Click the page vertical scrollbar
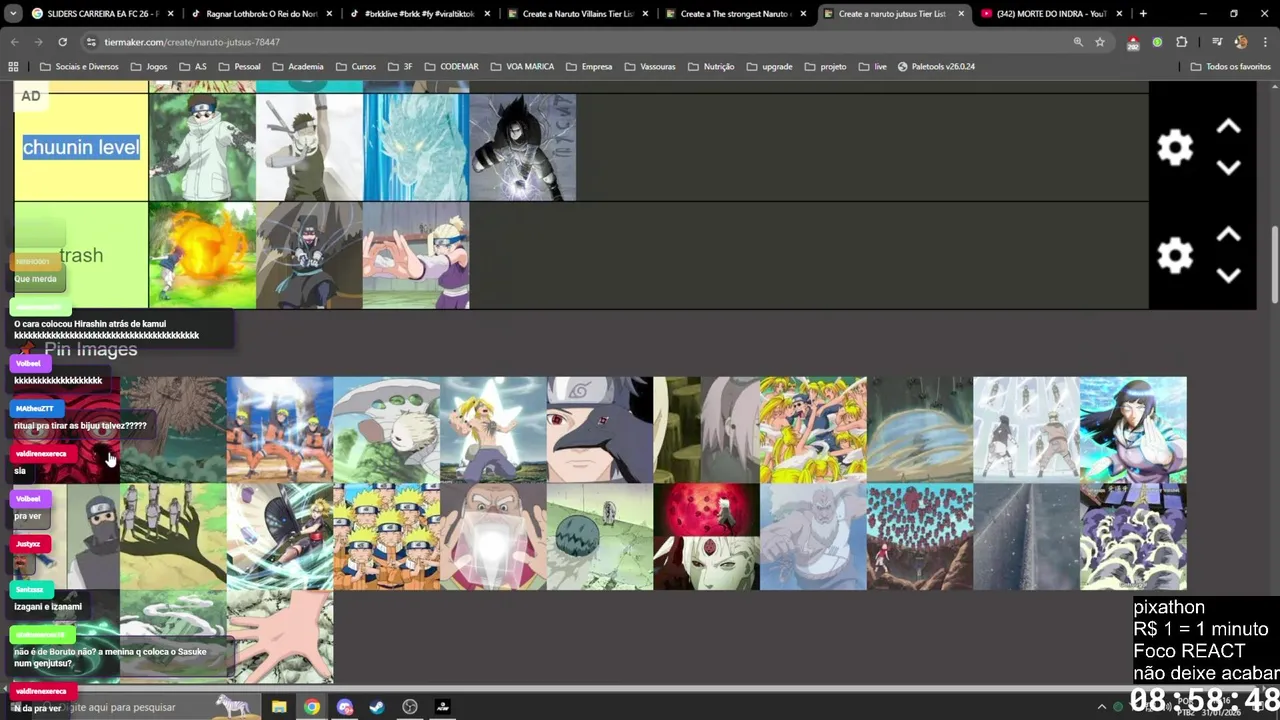The image size is (1280, 720). [1275, 265]
